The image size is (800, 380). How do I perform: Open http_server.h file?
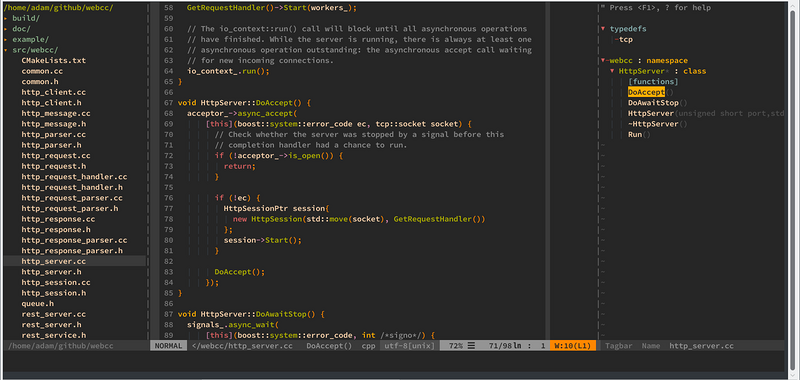point(51,272)
